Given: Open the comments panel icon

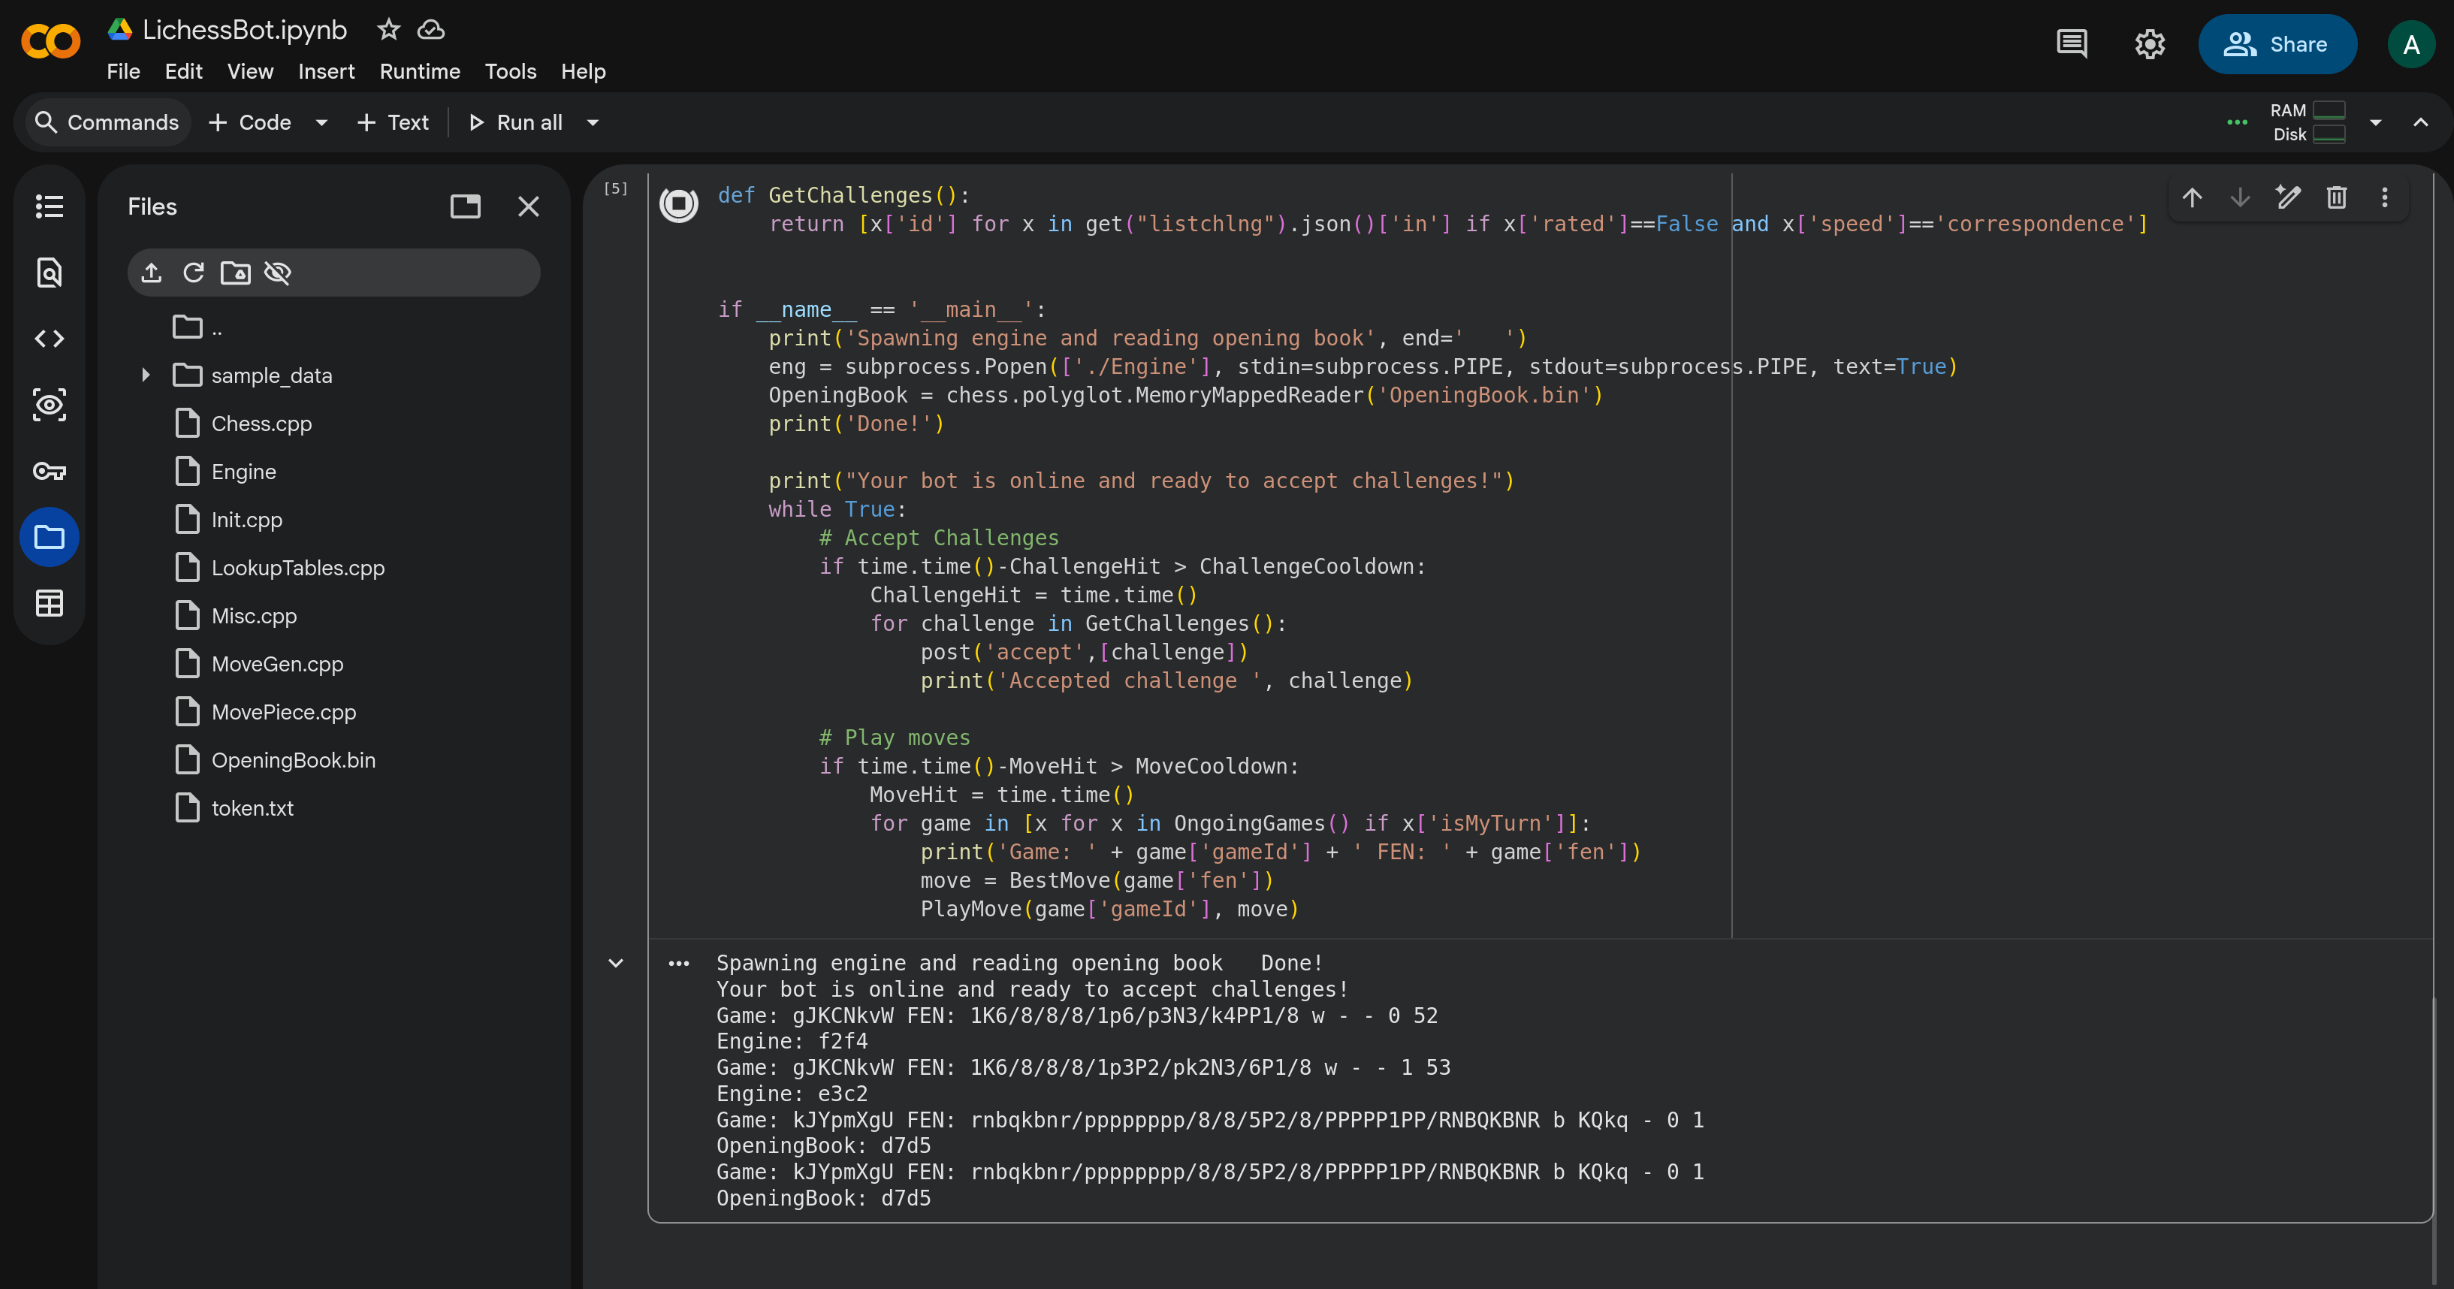Looking at the screenshot, I should (x=2071, y=44).
